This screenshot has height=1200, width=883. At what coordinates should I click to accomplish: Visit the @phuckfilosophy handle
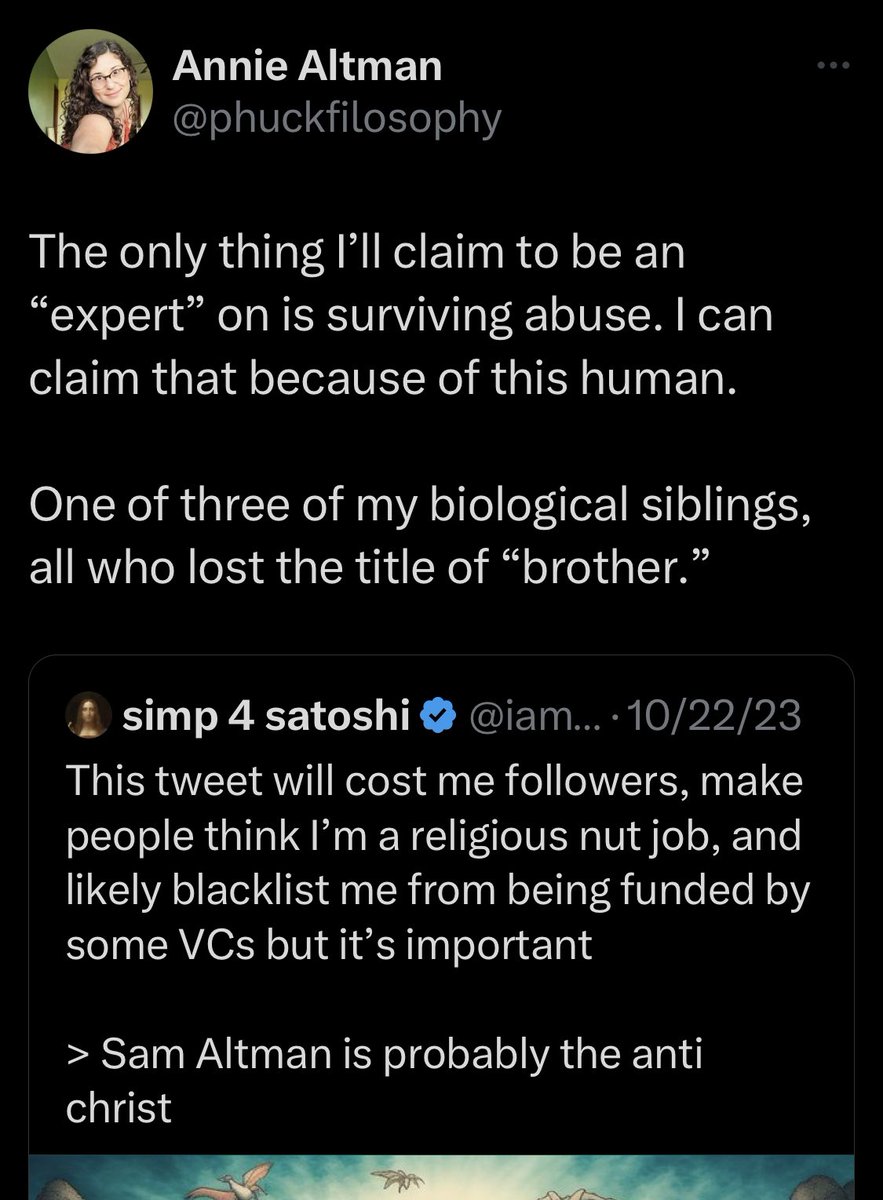[336, 119]
